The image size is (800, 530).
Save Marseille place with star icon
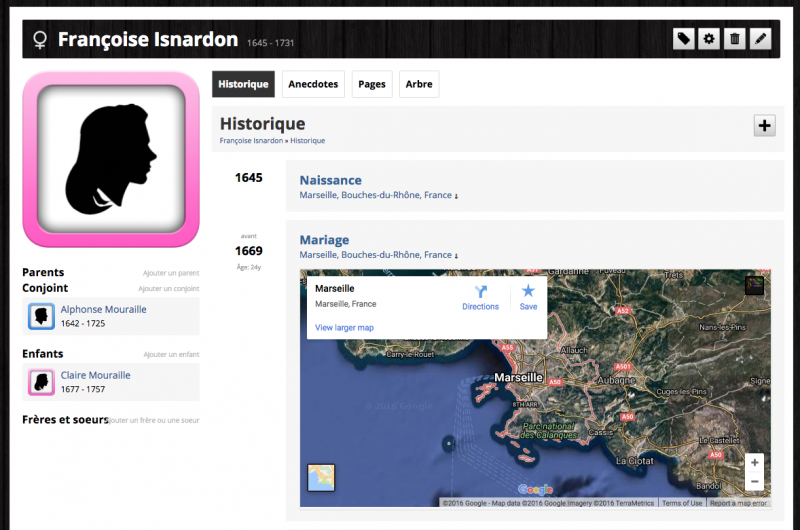coord(528,291)
